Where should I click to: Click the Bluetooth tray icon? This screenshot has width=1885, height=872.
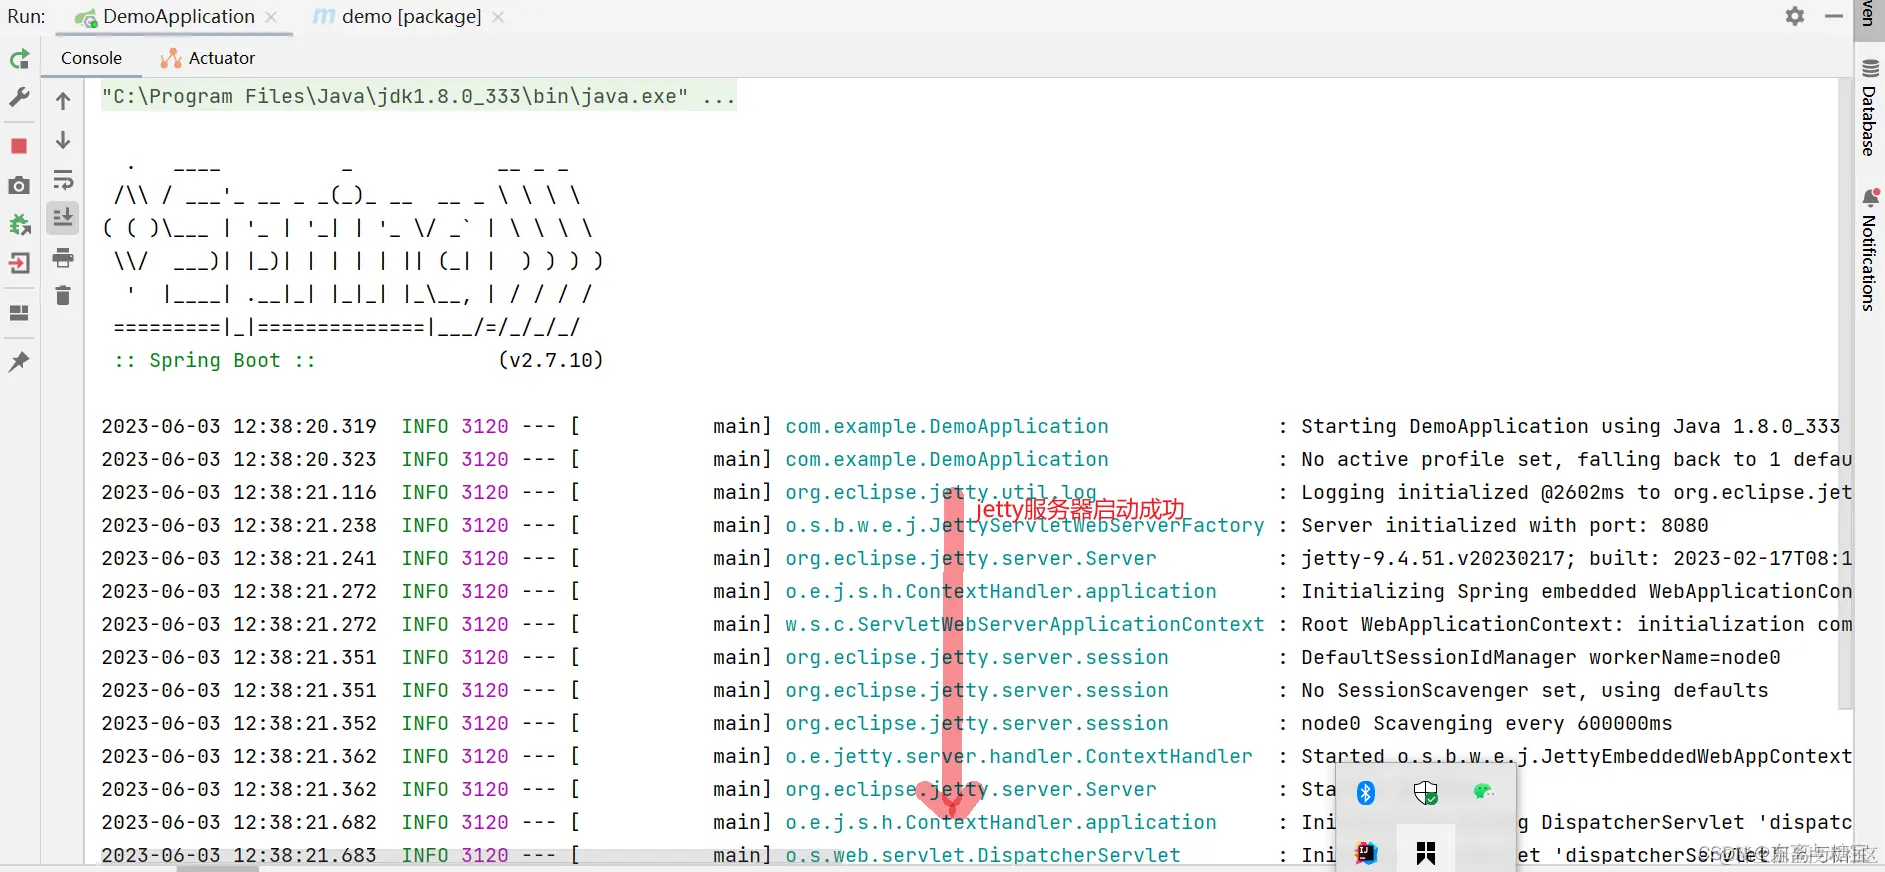pyautogui.click(x=1366, y=793)
